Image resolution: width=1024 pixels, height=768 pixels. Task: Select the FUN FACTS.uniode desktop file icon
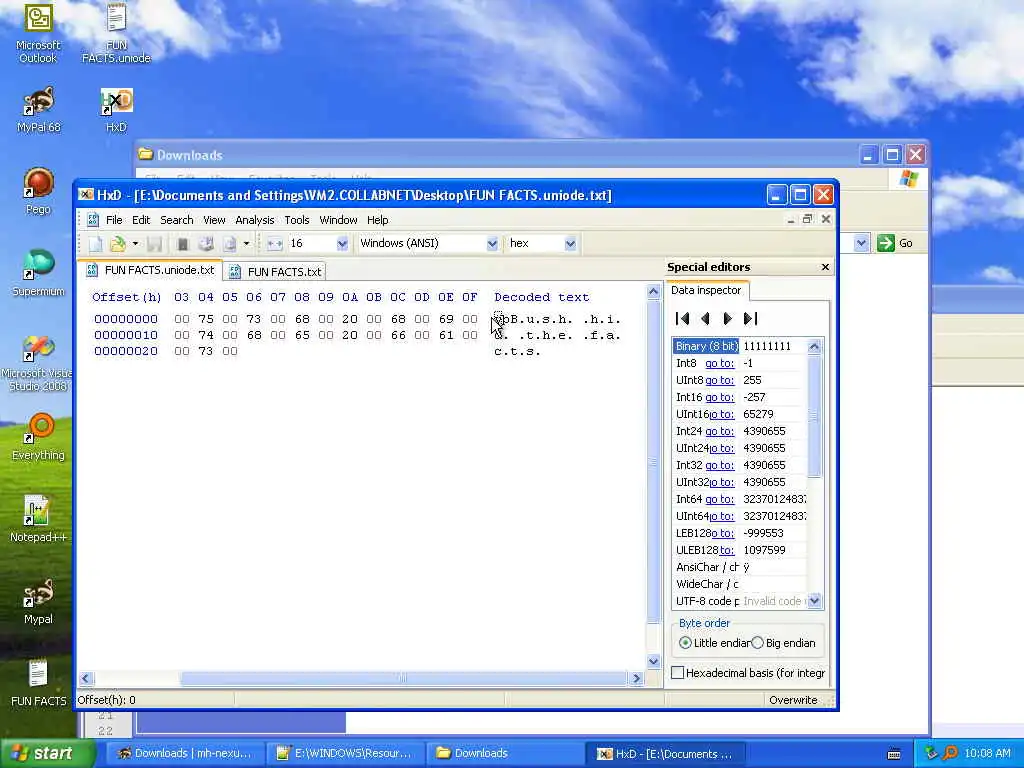coord(116,33)
